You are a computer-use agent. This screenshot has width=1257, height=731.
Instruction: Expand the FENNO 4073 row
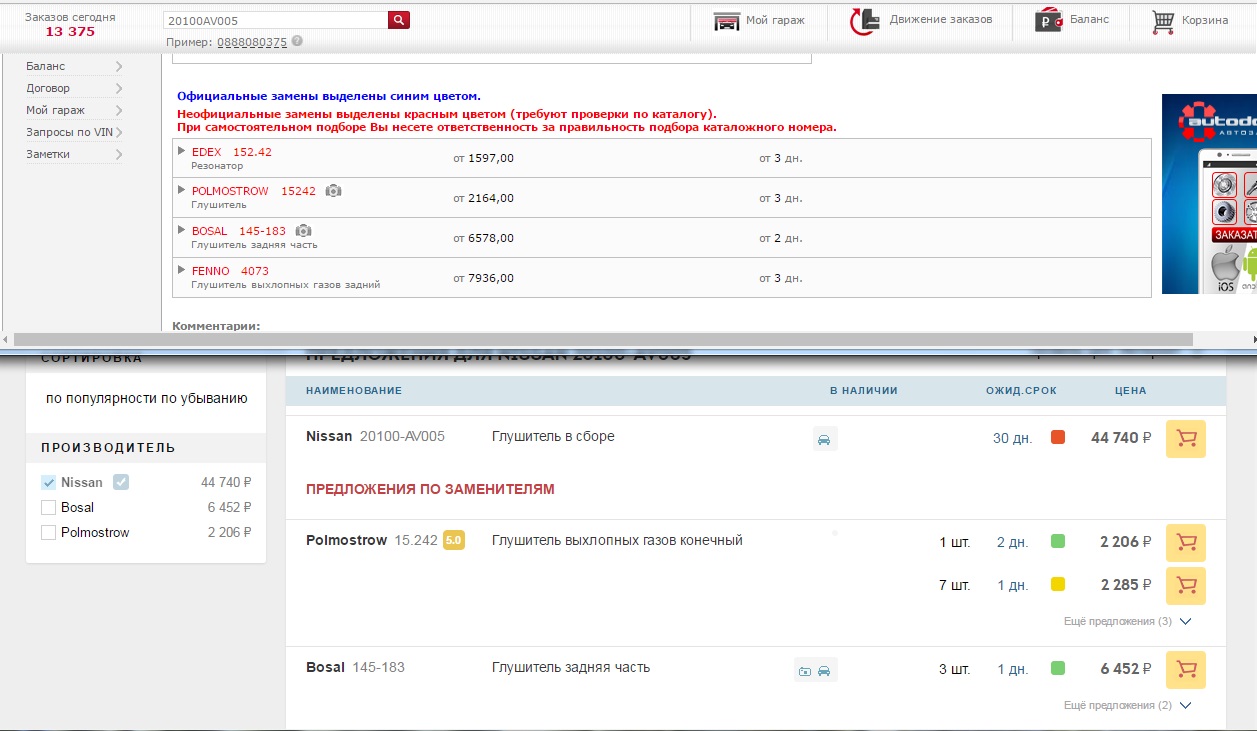click(182, 270)
